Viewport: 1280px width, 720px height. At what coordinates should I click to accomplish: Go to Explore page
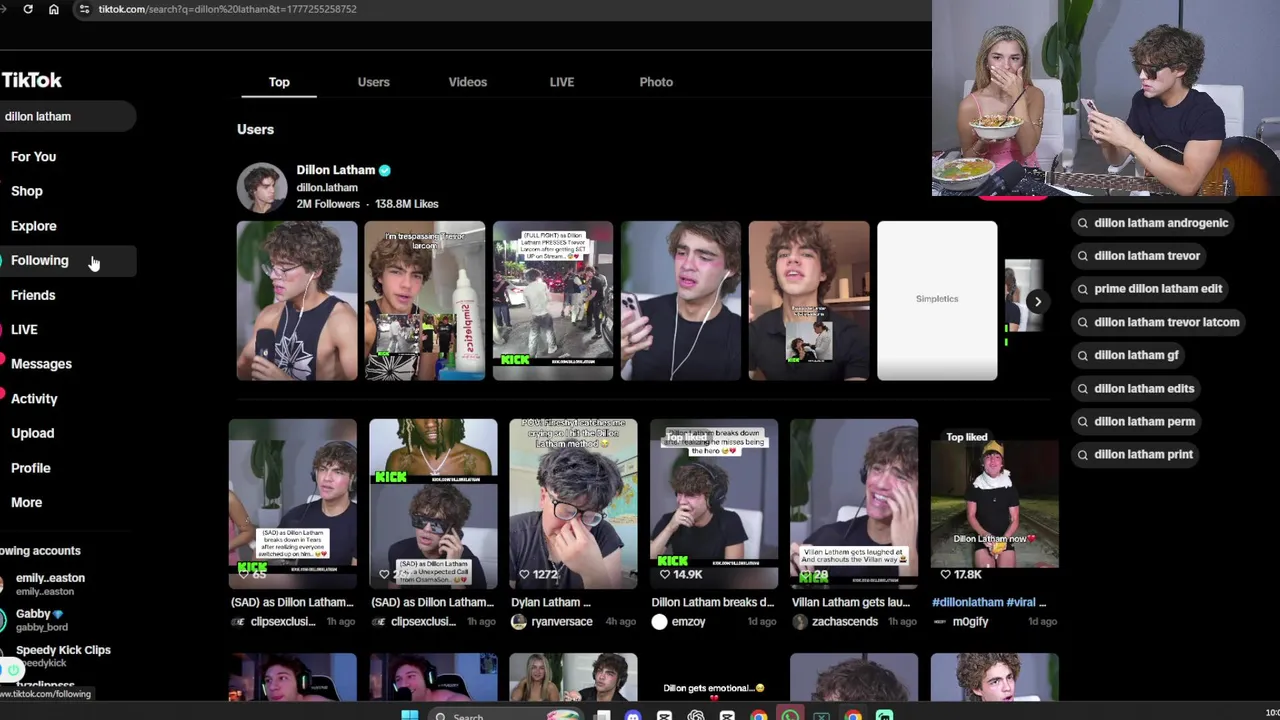(x=34, y=226)
